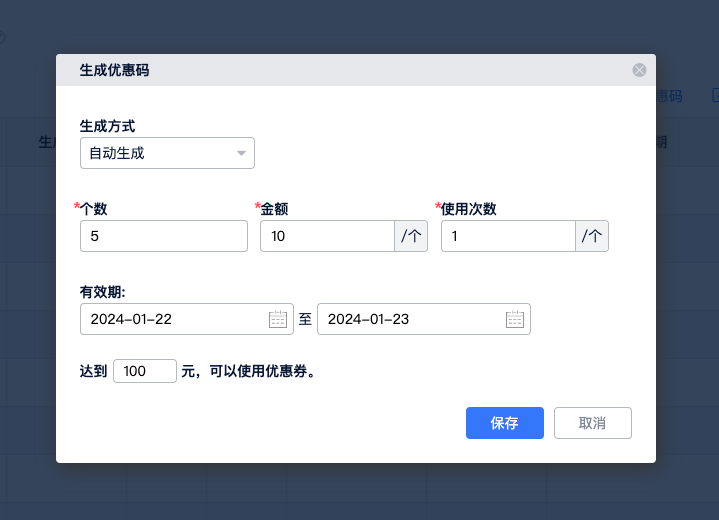Focus the 100 元 threshold input box
The image size is (719, 520).
[145, 371]
